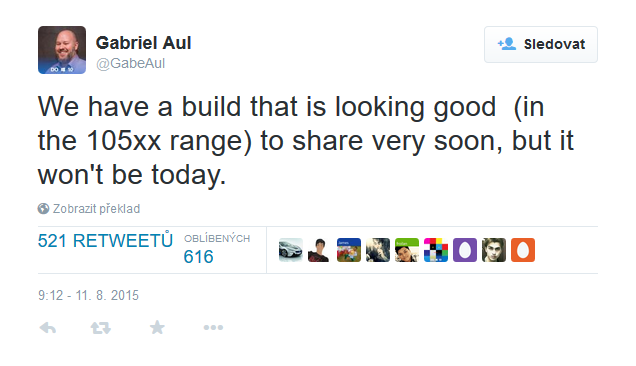Open the red-shirt person avatar
The width and height of the screenshot is (636, 366).
pyautogui.click(x=320, y=250)
